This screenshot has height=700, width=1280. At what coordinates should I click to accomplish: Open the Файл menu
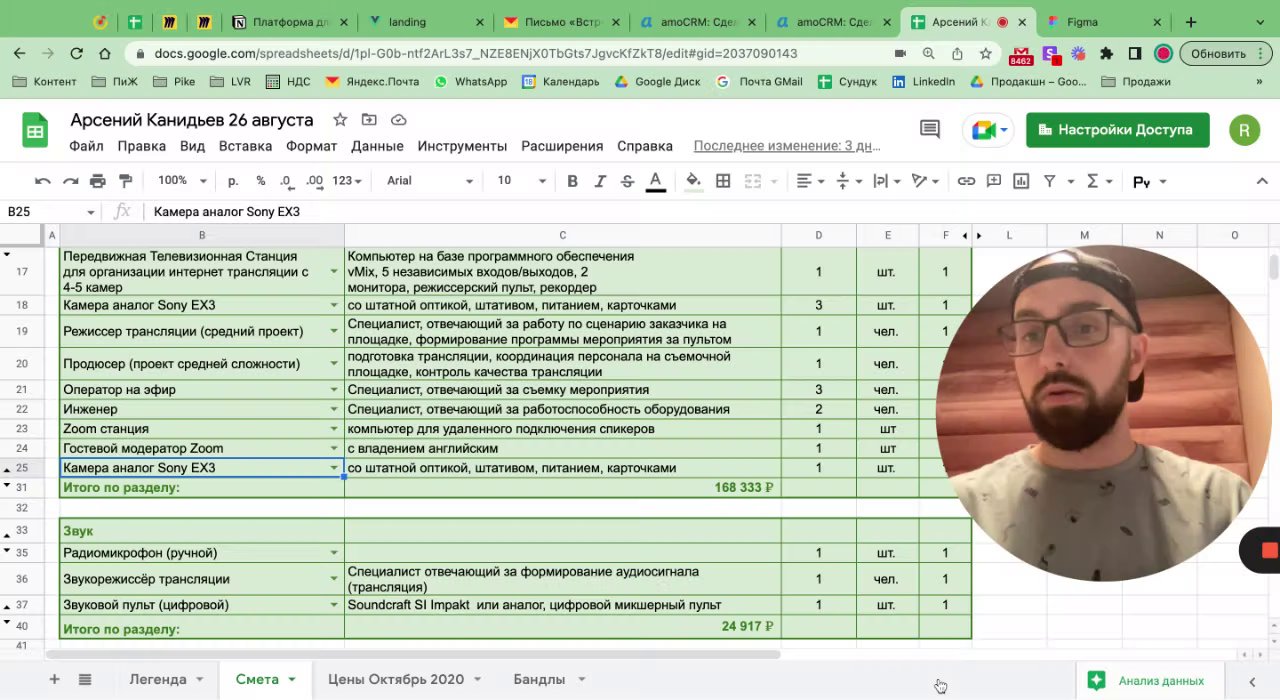[x=86, y=146]
